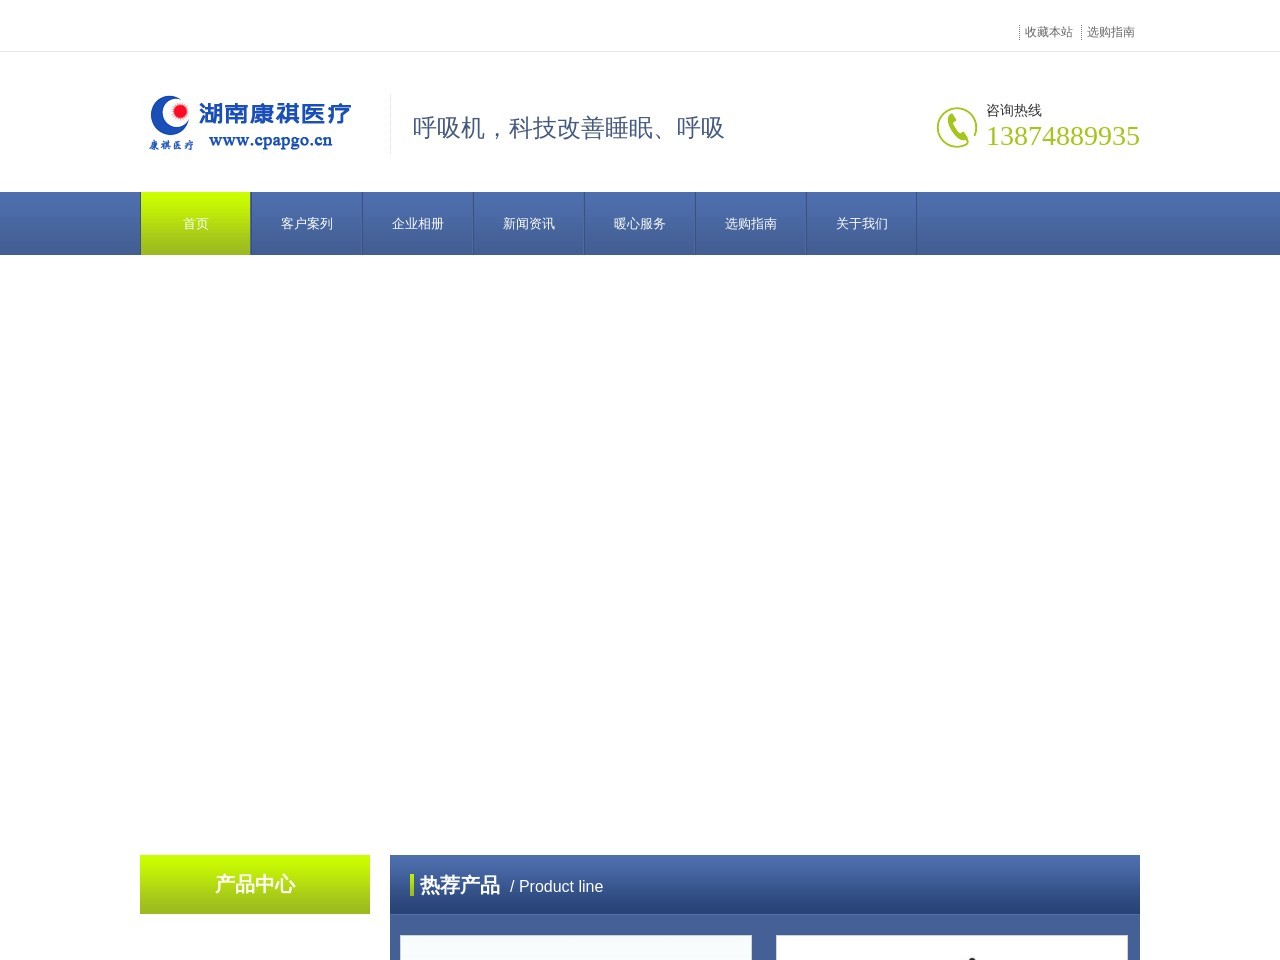Select the 首页 navigation tab
Image resolution: width=1280 pixels, height=960 pixels.
tap(196, 224)
